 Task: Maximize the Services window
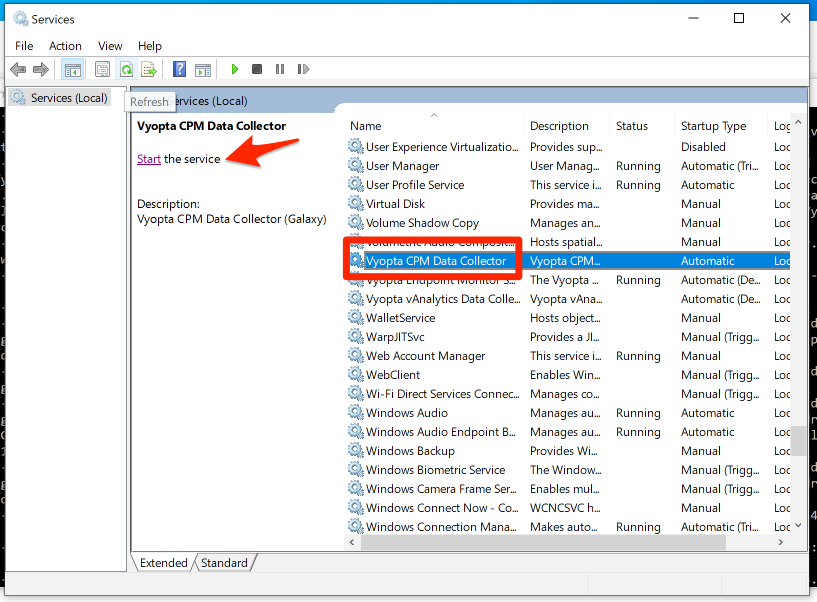tap(739, 18)
